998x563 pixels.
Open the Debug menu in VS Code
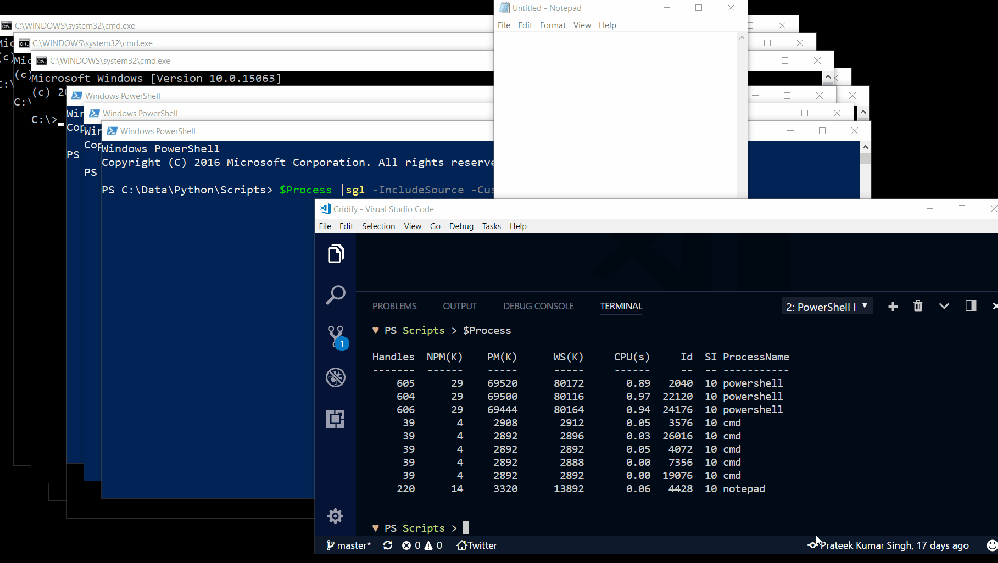[x=461, y=226]
